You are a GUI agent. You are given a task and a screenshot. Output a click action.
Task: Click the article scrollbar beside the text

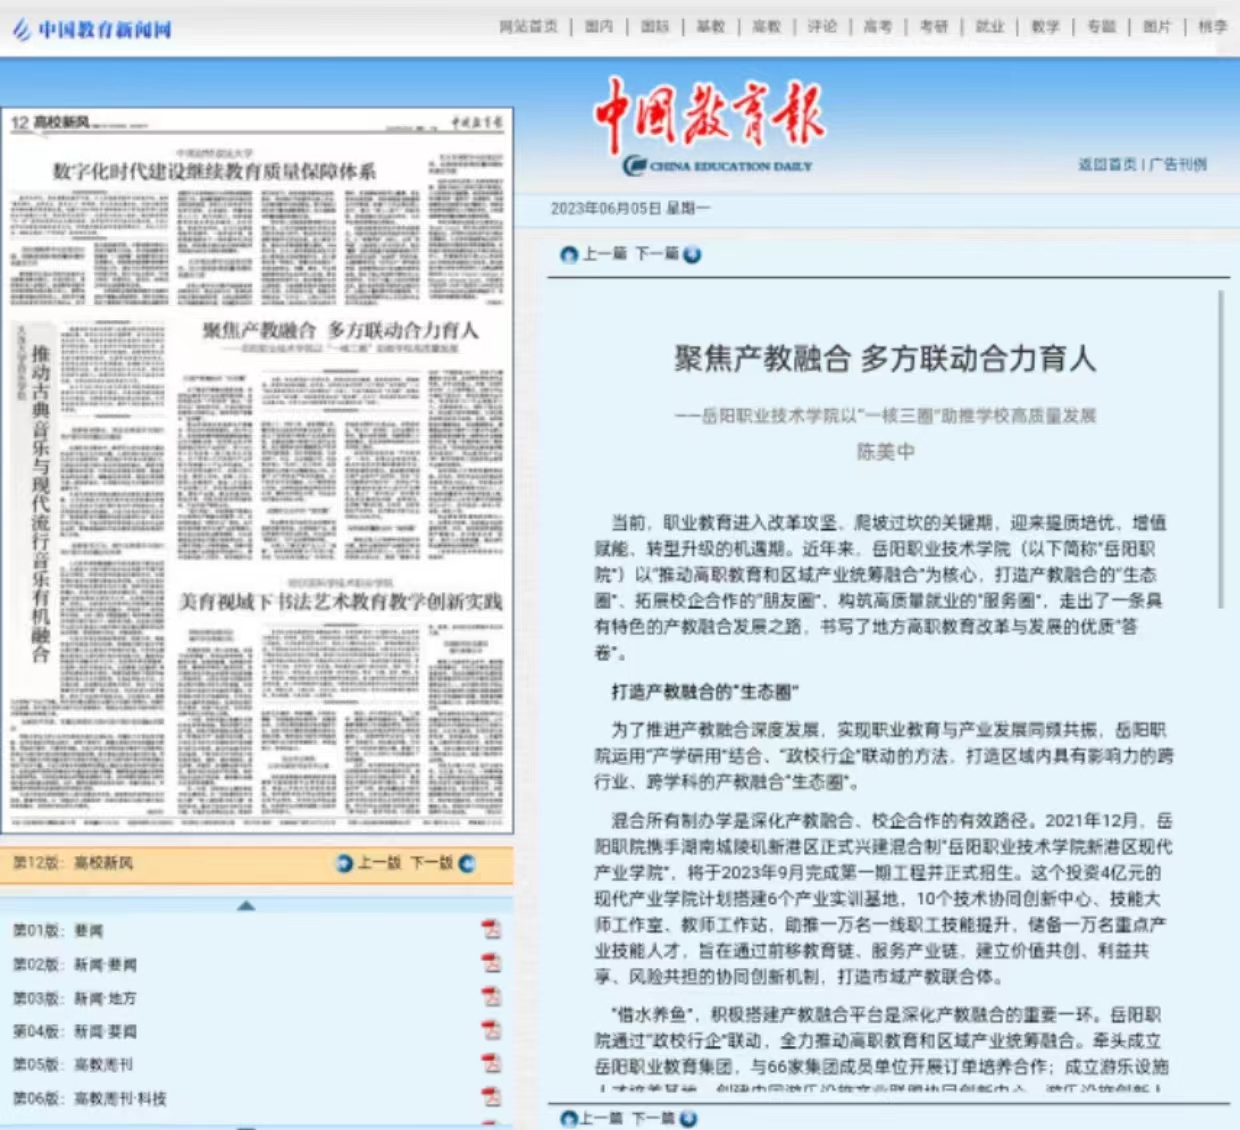pyautogui.click(x=1221, y=449)
